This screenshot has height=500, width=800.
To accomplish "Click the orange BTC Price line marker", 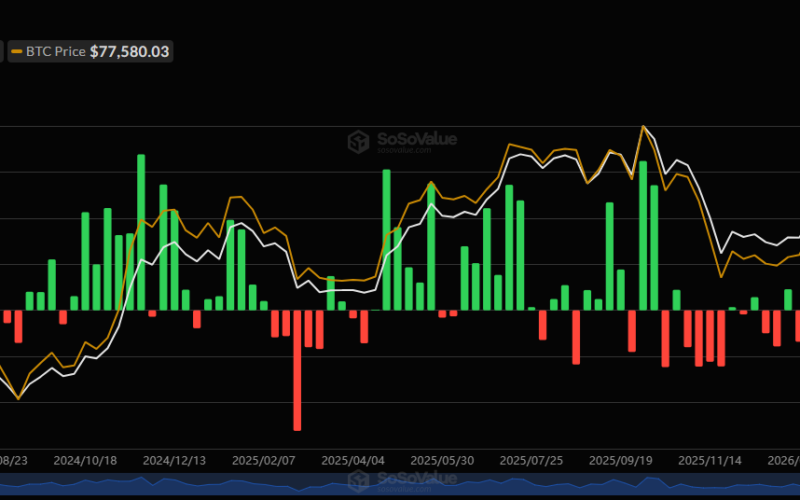I will 17,52.
